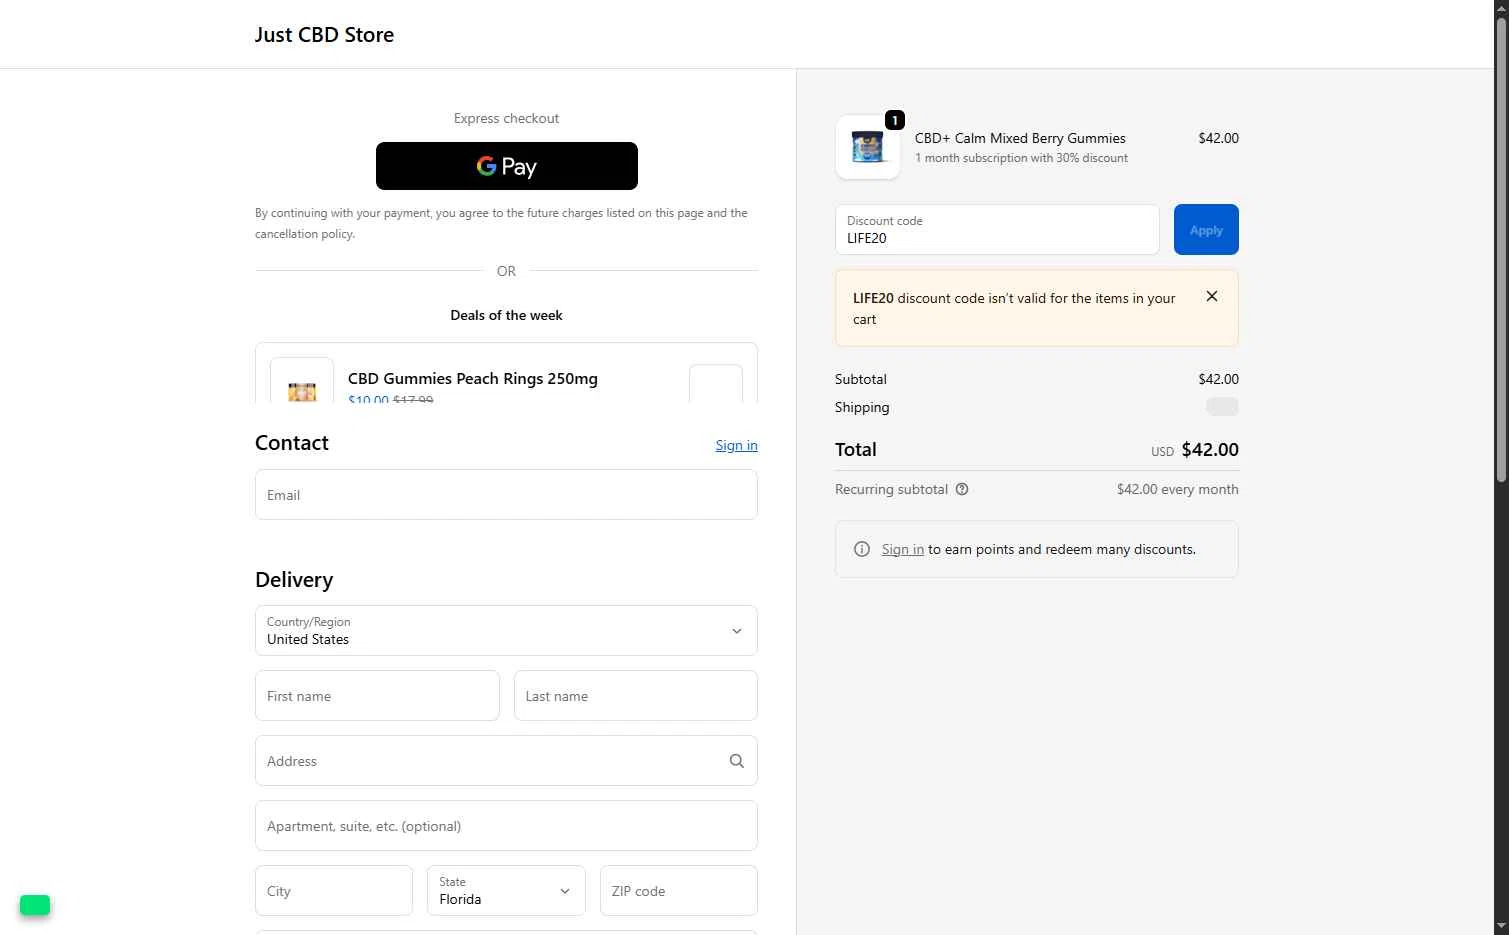This screenshot has height=935, width=1509.
Task: Click the green chat widget icon
Action: [x=35, y=905]
